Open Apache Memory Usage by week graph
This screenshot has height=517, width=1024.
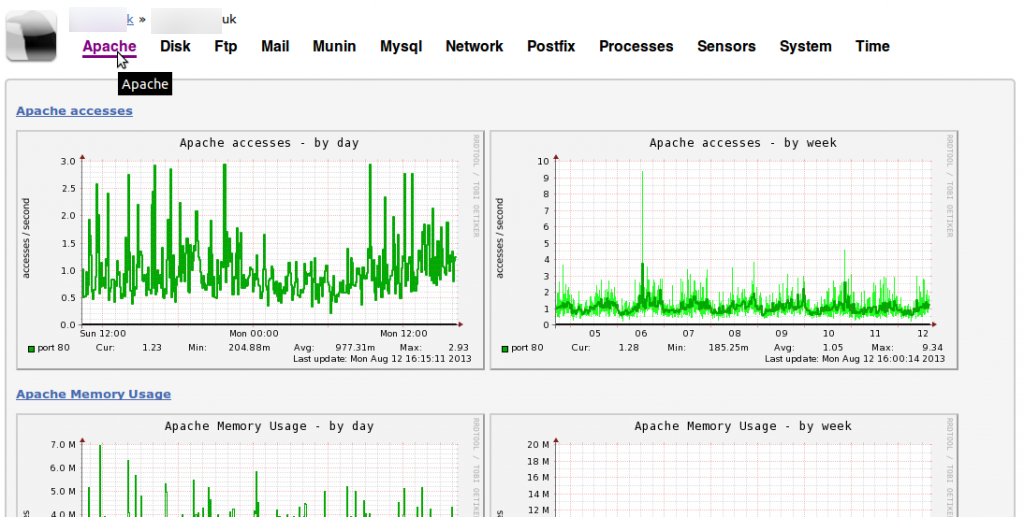(x=724, y=466)
